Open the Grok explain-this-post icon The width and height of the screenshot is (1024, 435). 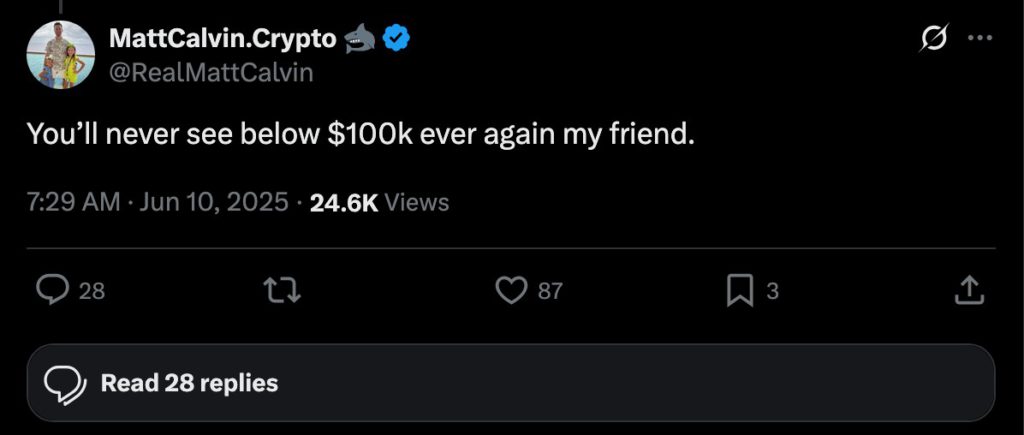[933, 39]
